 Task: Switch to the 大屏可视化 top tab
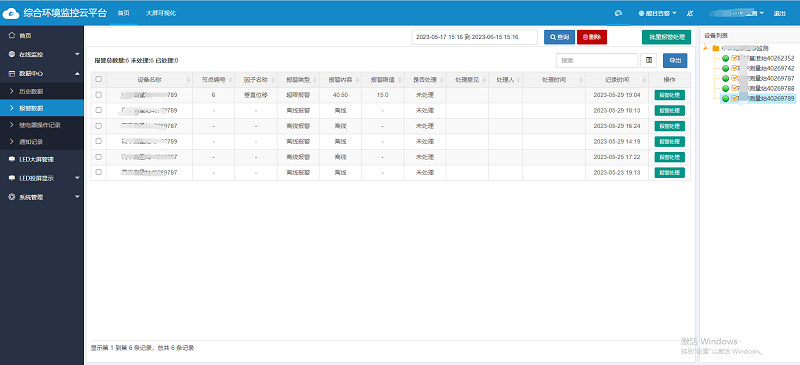point(161,13)
